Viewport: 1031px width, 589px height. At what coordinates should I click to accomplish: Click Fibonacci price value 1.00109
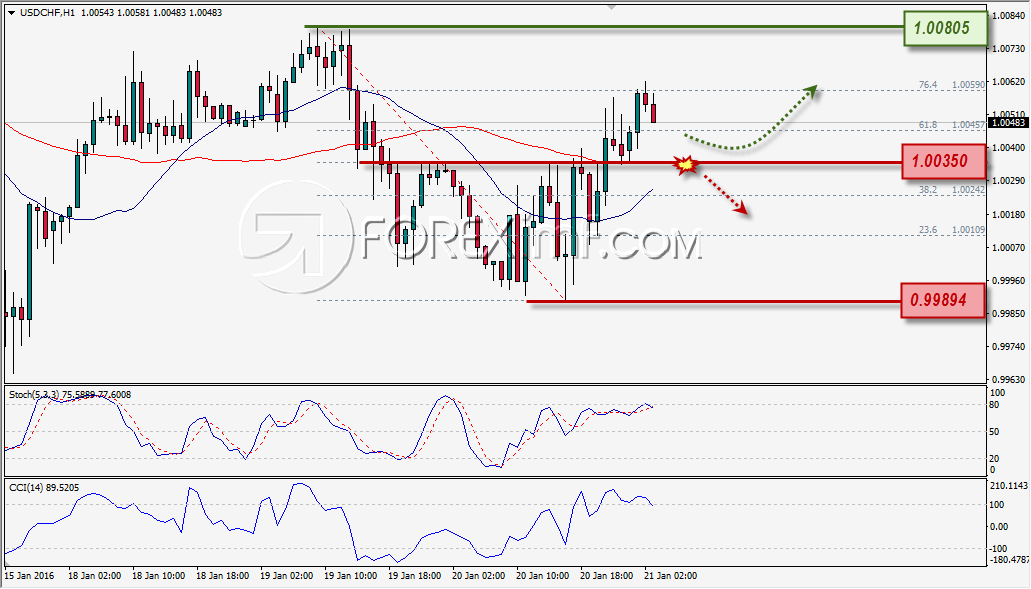[x=969, y=230]
